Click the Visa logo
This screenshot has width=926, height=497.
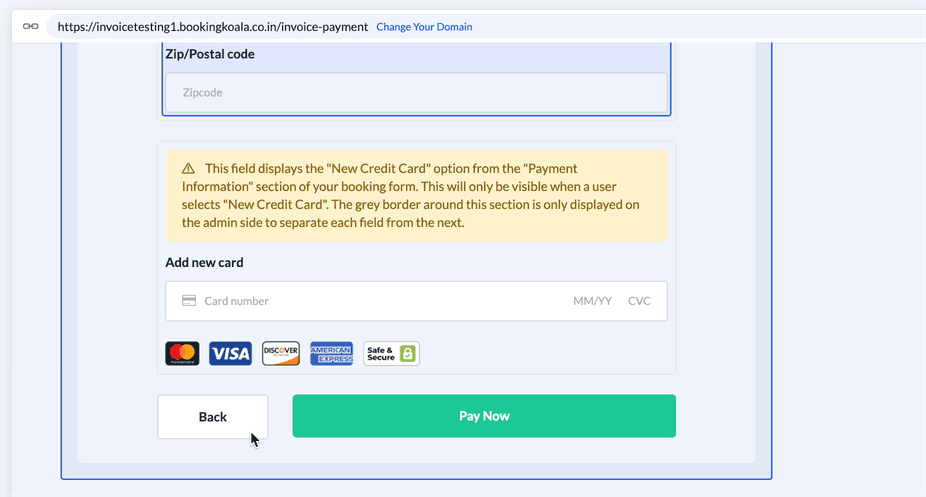230,353
